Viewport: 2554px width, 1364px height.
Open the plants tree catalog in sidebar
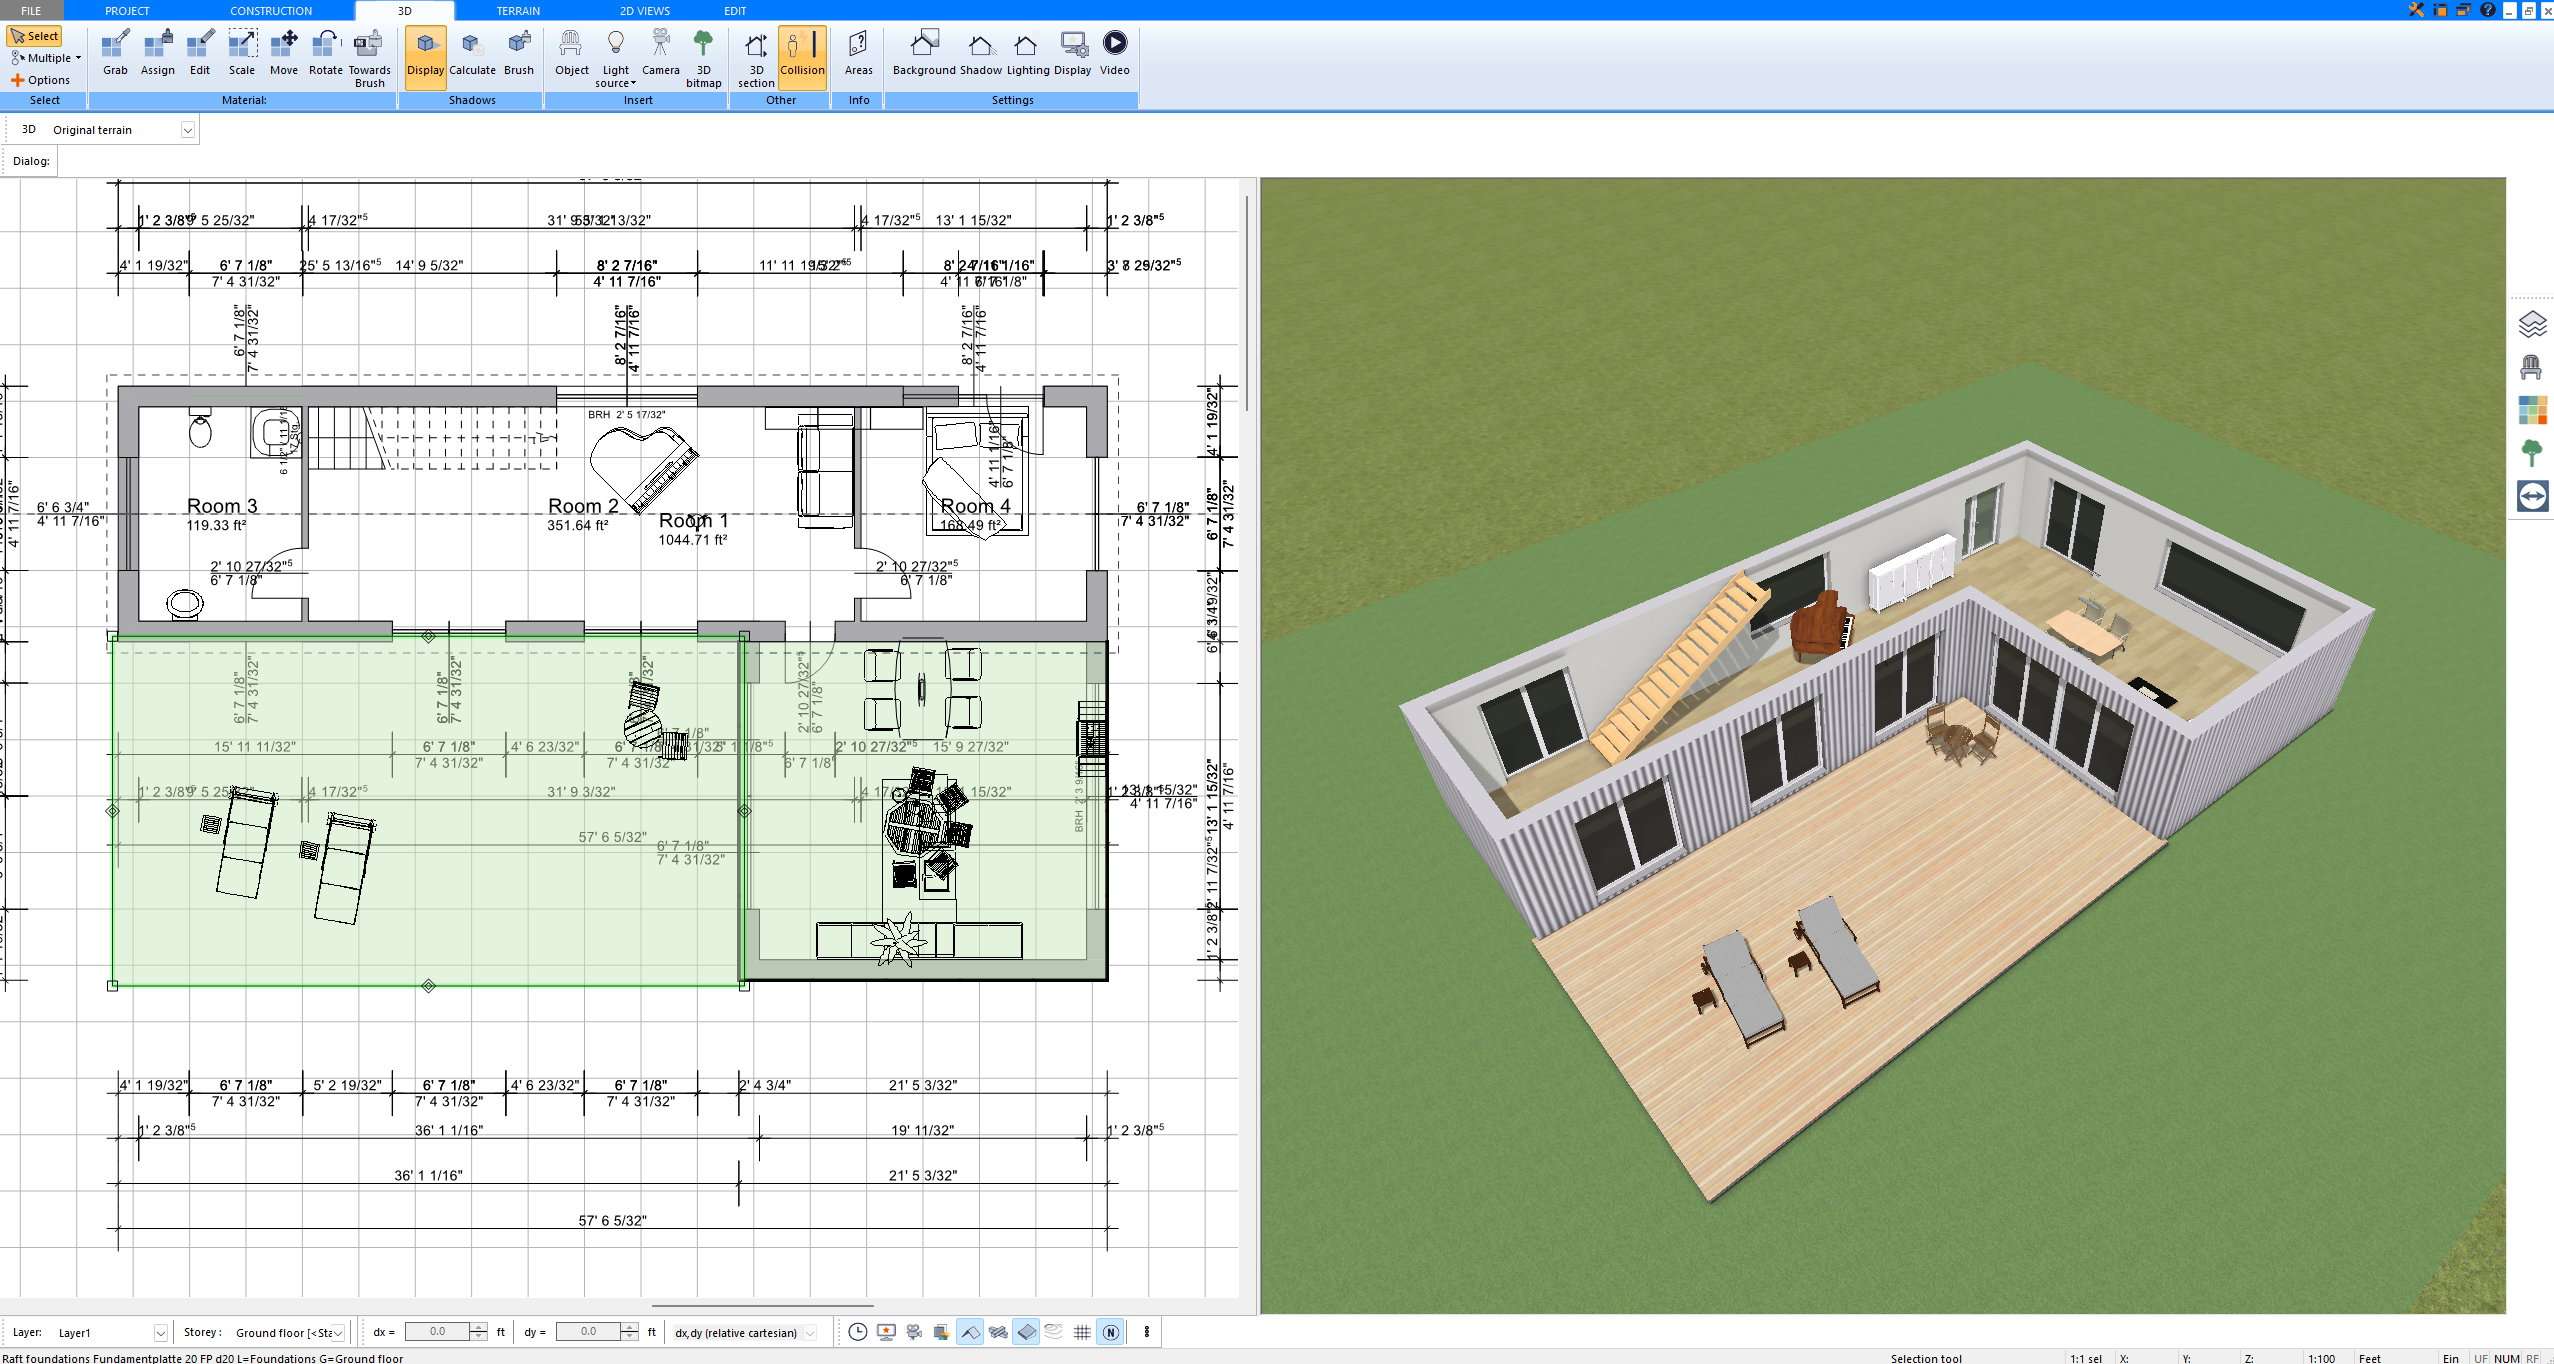coord(2531,453)
